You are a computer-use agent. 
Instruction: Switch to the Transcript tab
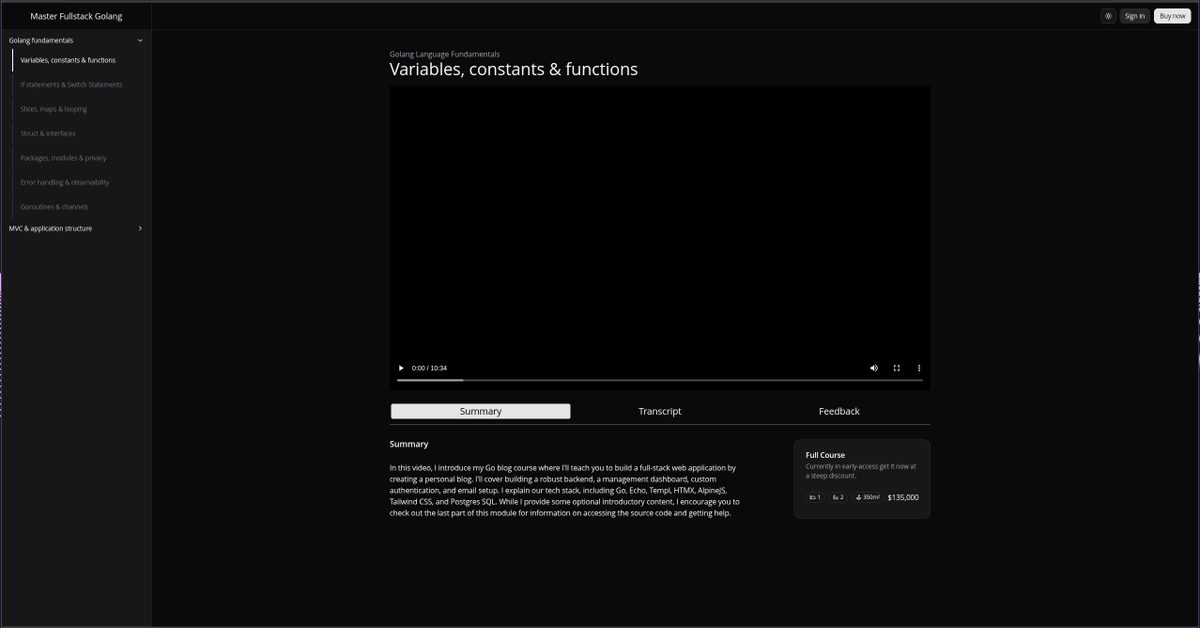tap(660, 411)
